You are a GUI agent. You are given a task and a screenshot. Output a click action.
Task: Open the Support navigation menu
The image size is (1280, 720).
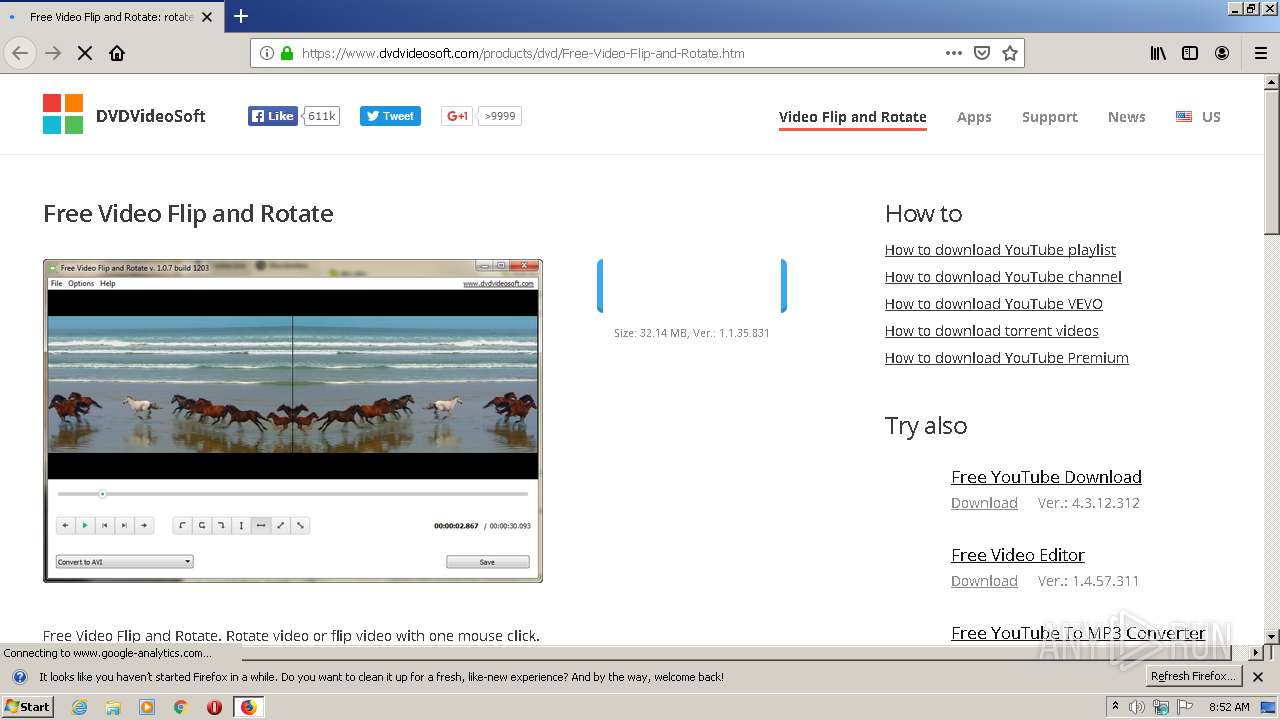1050,117
